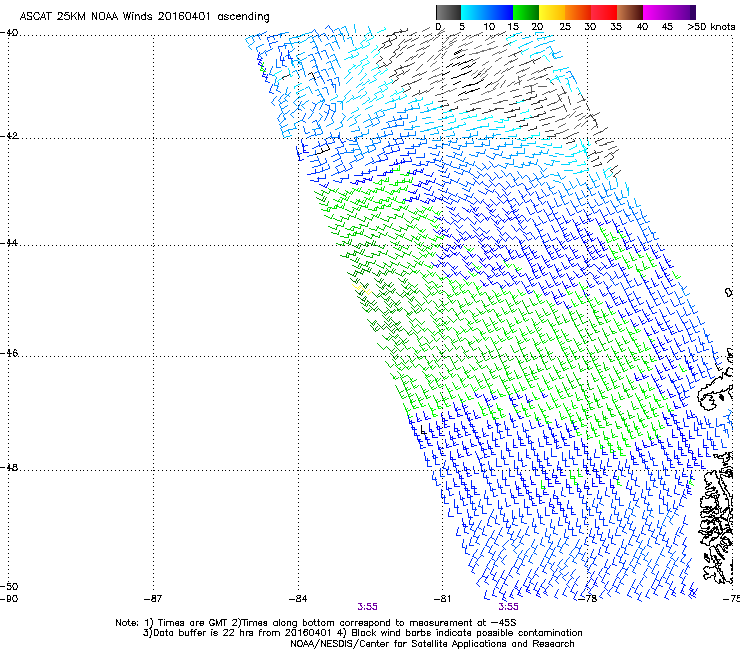Viewport: 740px width, 650px height.
Task: Click the large coastline island outline near -47
Action: 715,395
